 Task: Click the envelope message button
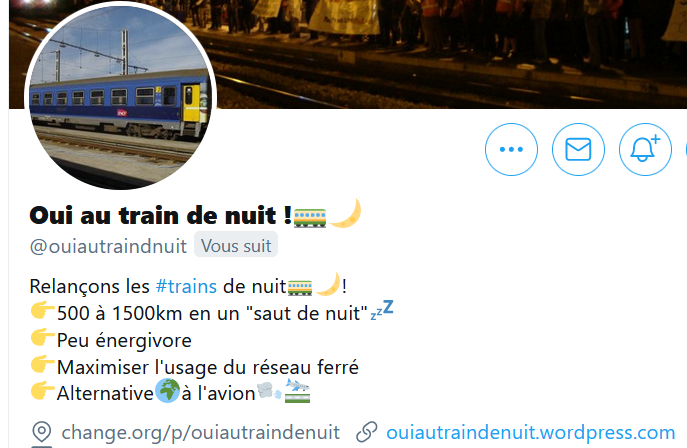point(578,149)
